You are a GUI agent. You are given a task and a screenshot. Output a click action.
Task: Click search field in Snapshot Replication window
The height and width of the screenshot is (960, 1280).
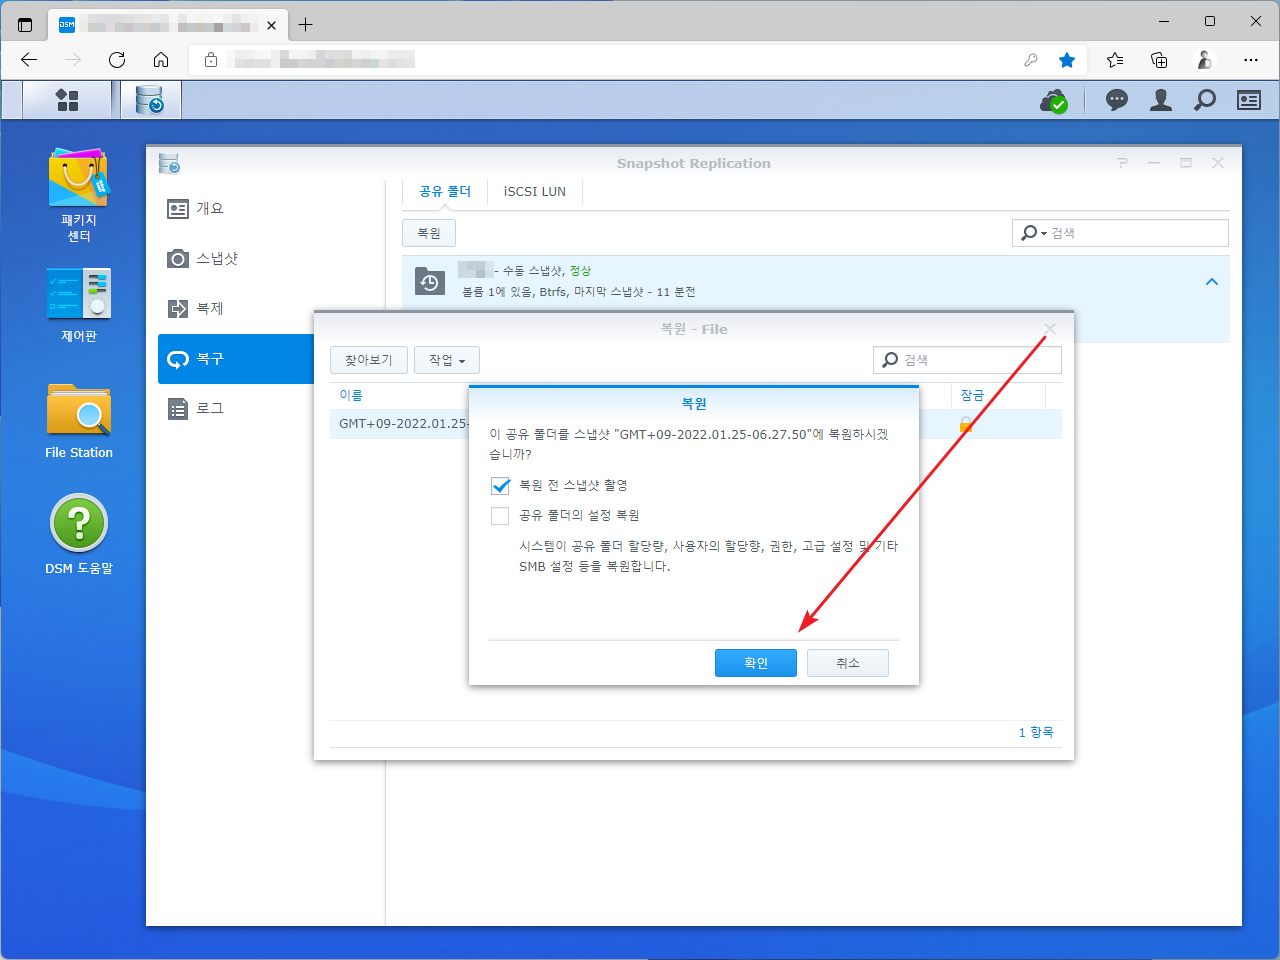(x=1120, y=233)
